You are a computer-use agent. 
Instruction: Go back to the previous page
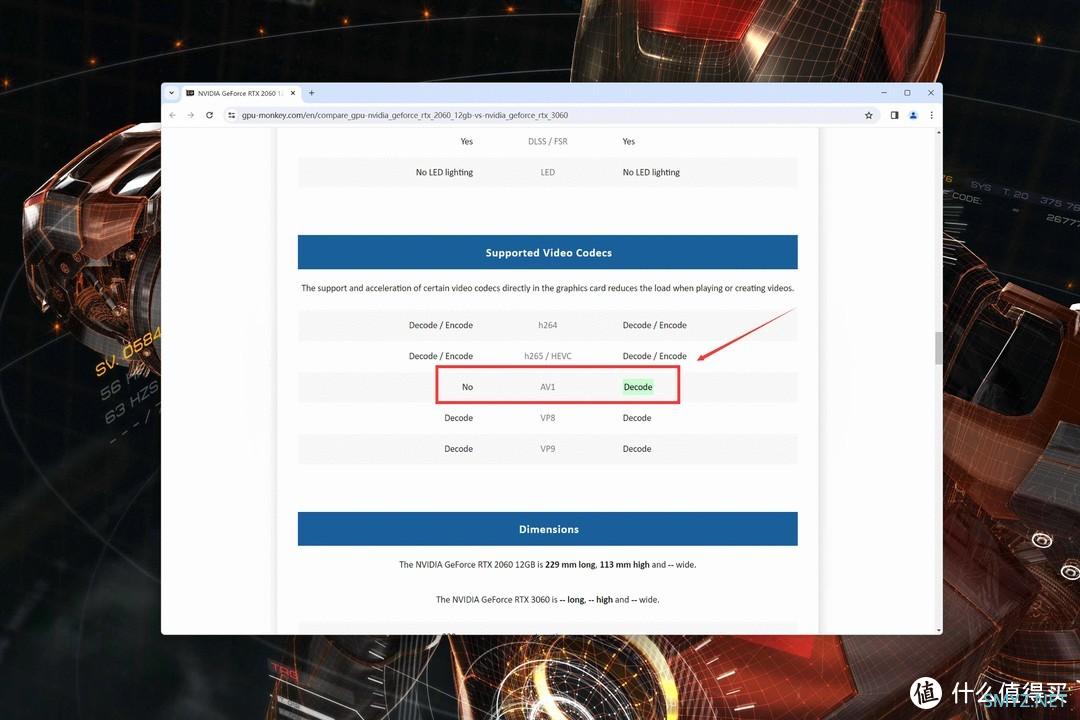point(172,115)
